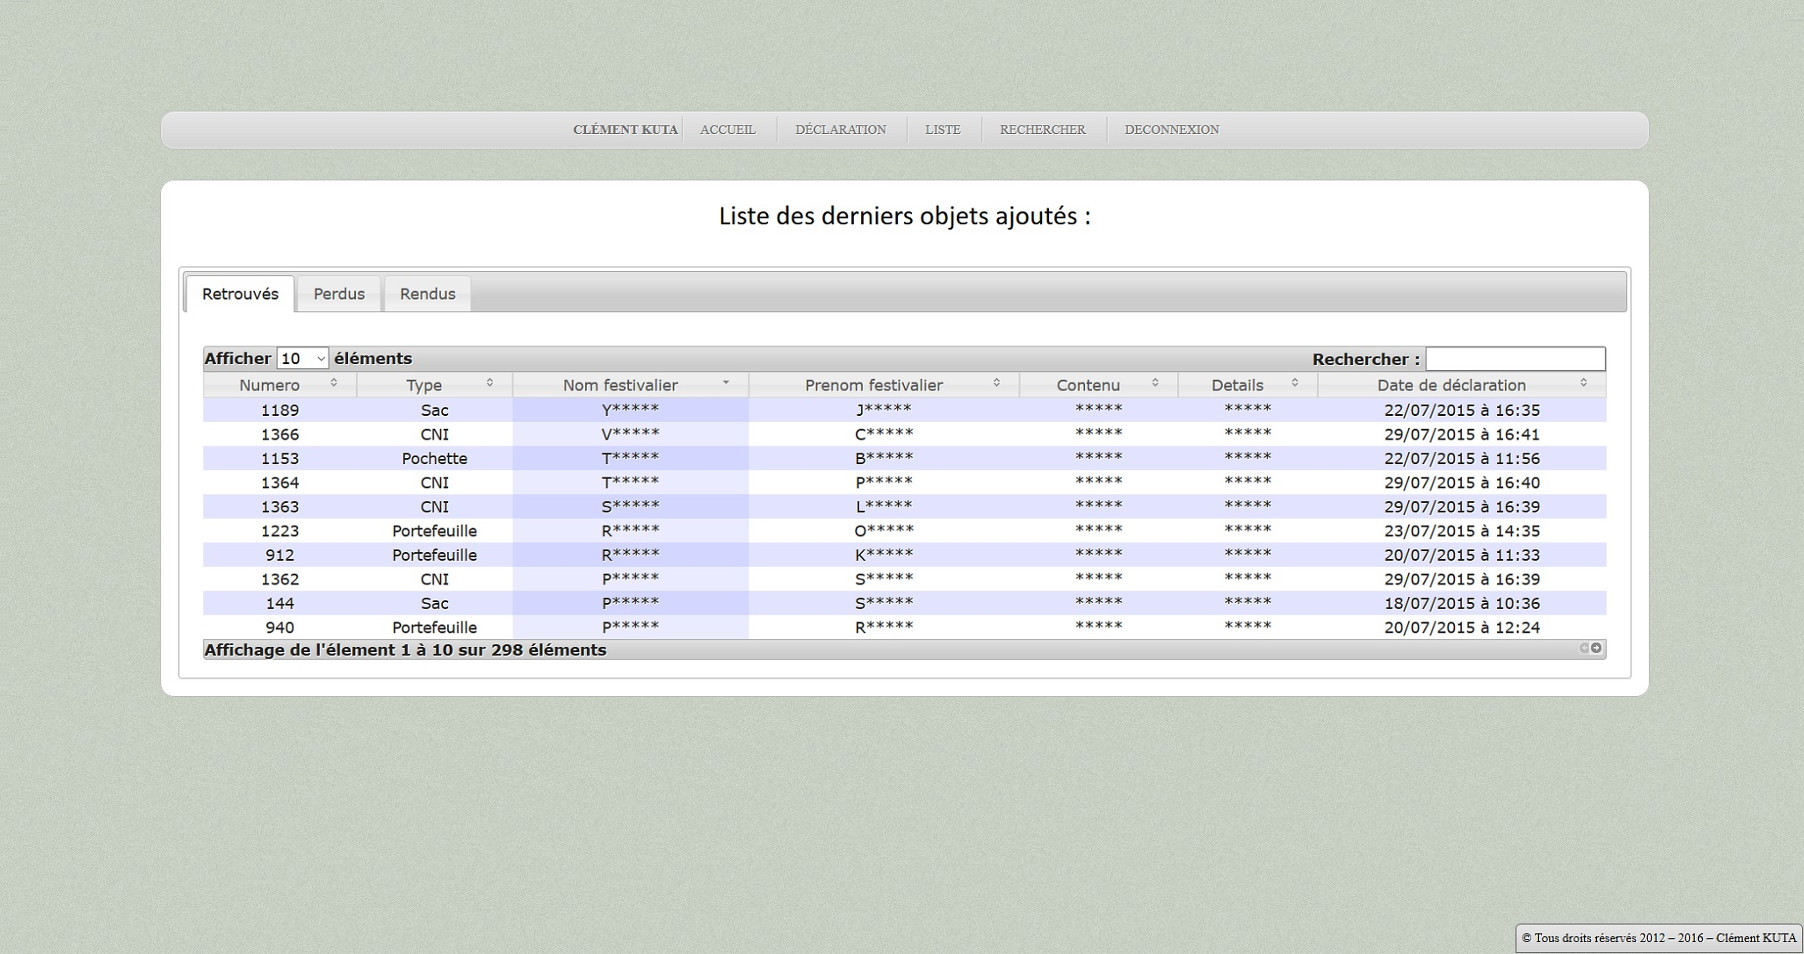
Task: Click DECONNEXION to log out
Action: point(1172,130)
